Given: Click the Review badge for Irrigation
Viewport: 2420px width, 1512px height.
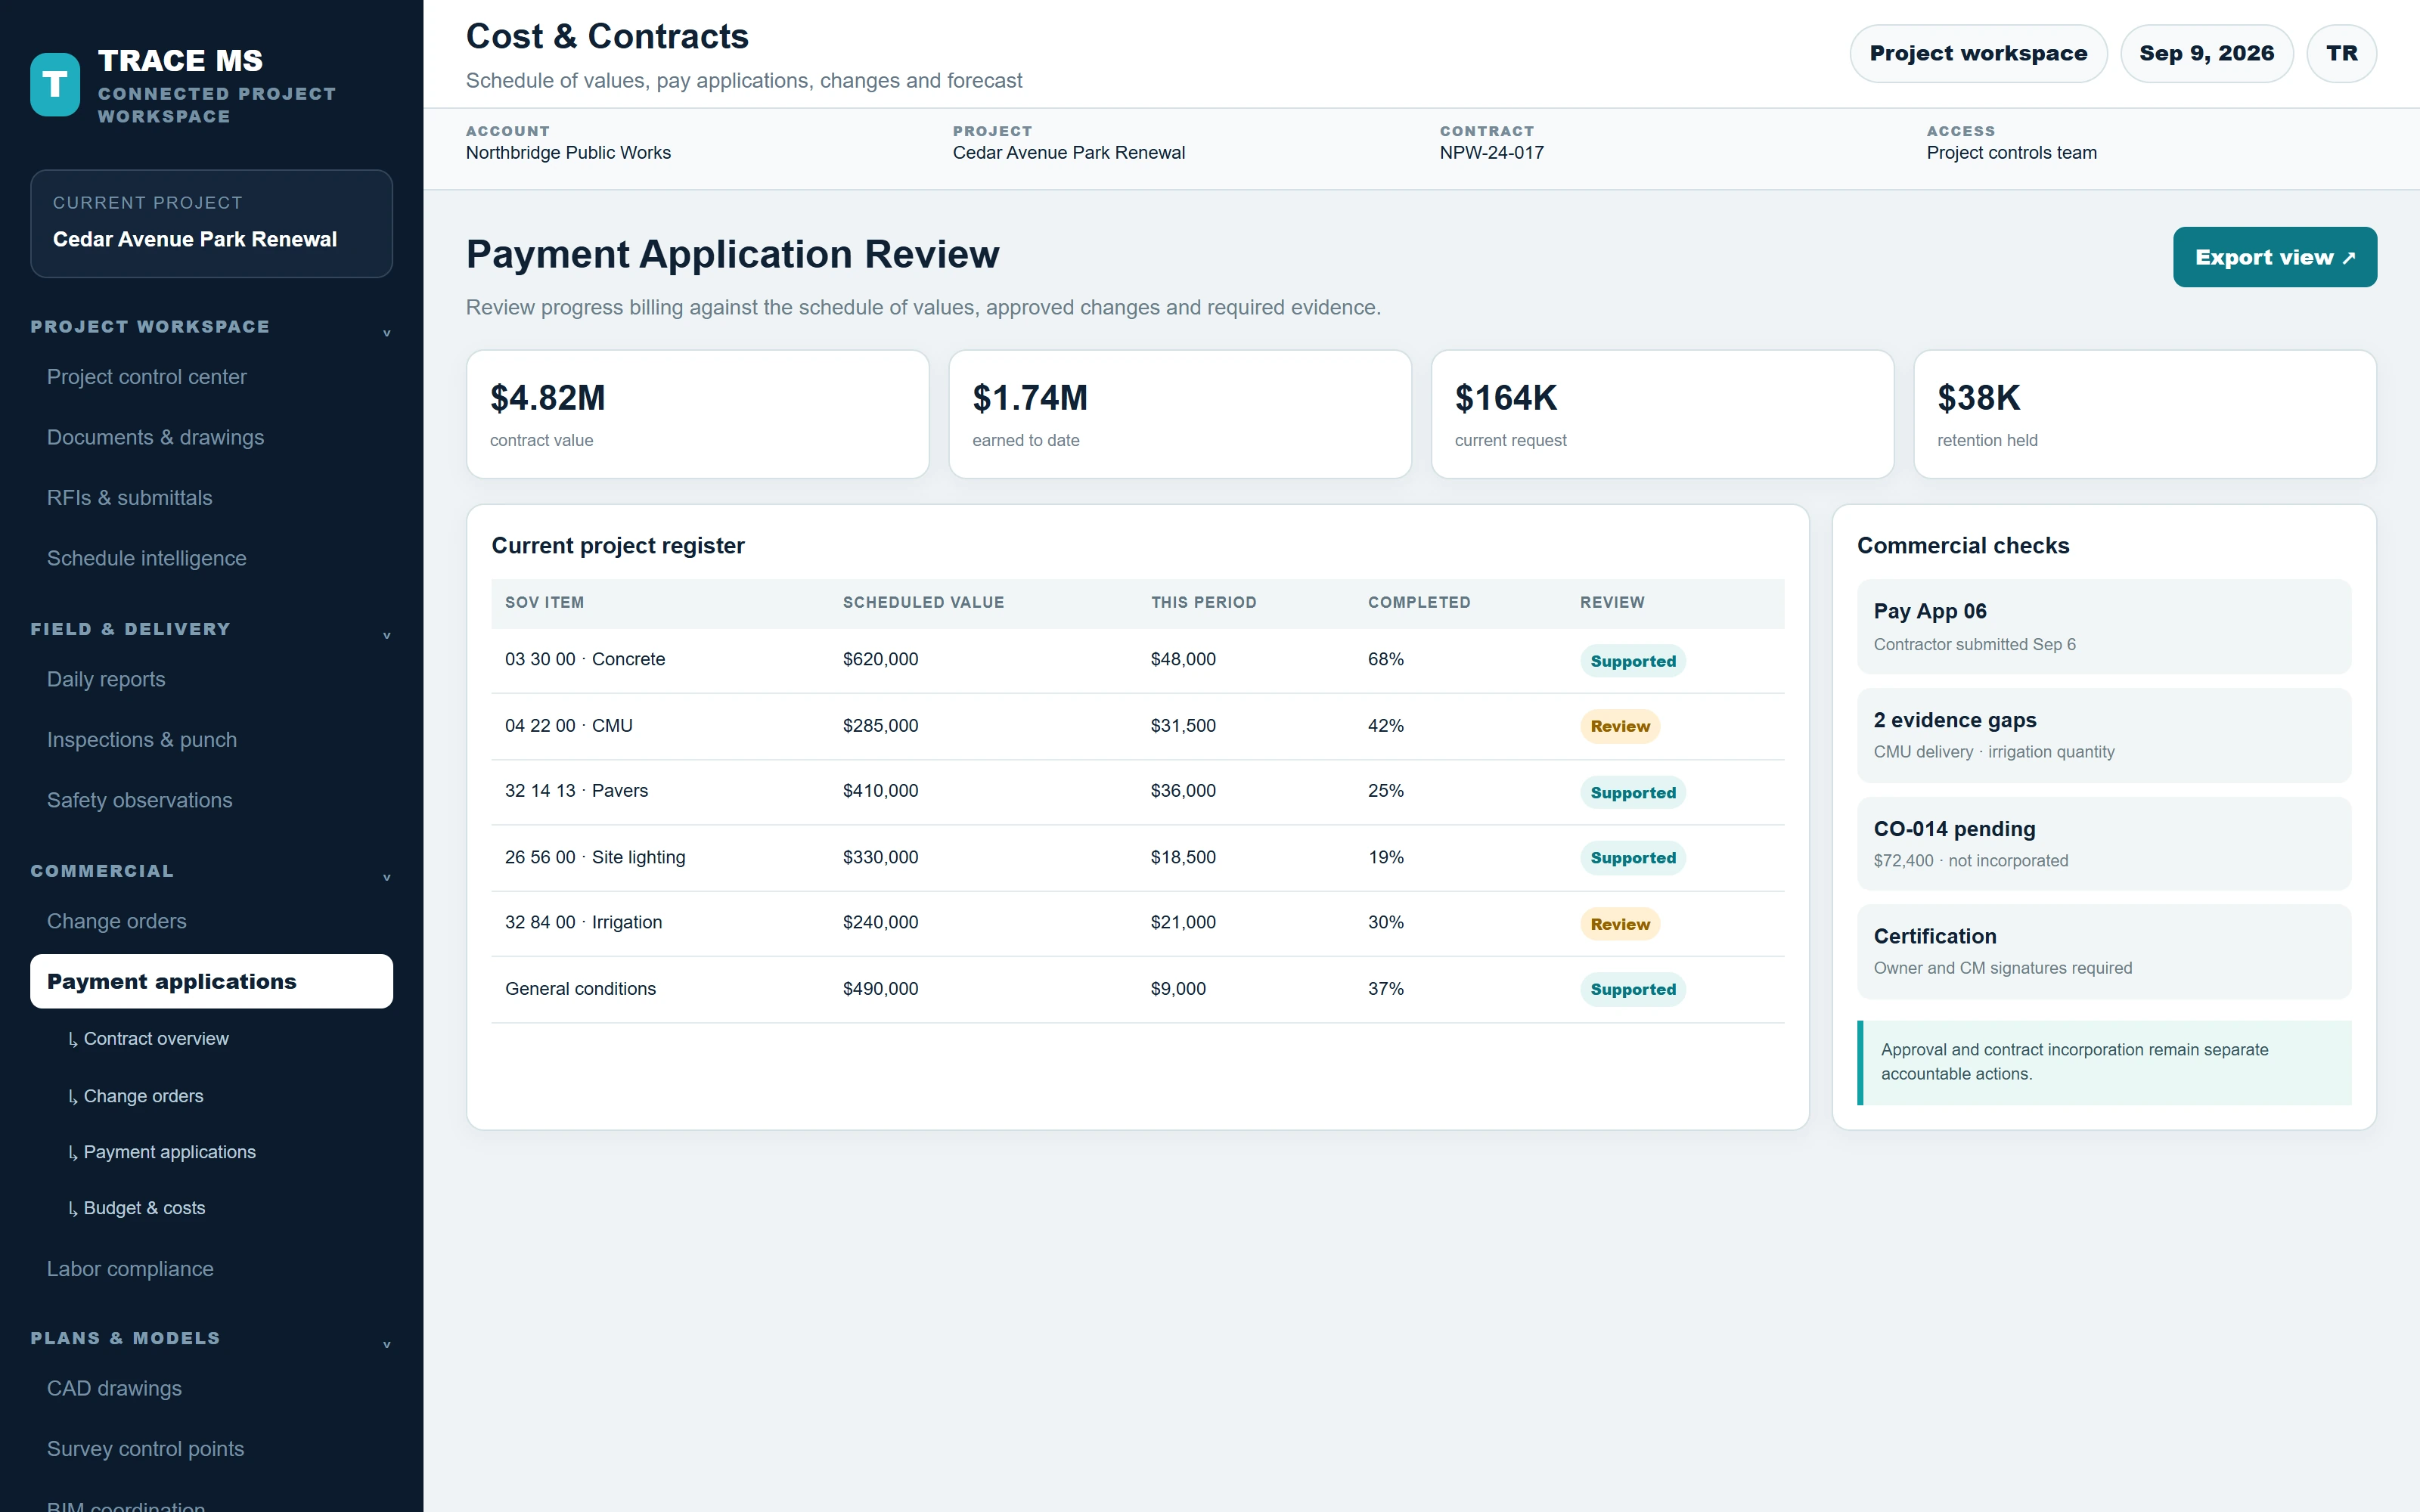Looking at the screenshot, I should pyautogui.click(x=1620, y=924).
